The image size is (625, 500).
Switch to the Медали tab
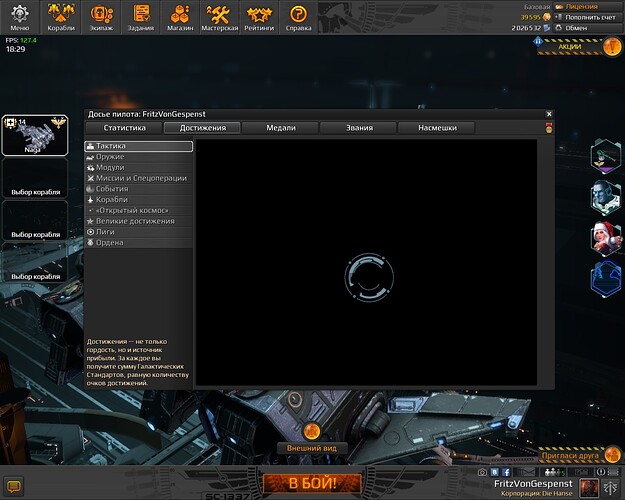(281, 128)
